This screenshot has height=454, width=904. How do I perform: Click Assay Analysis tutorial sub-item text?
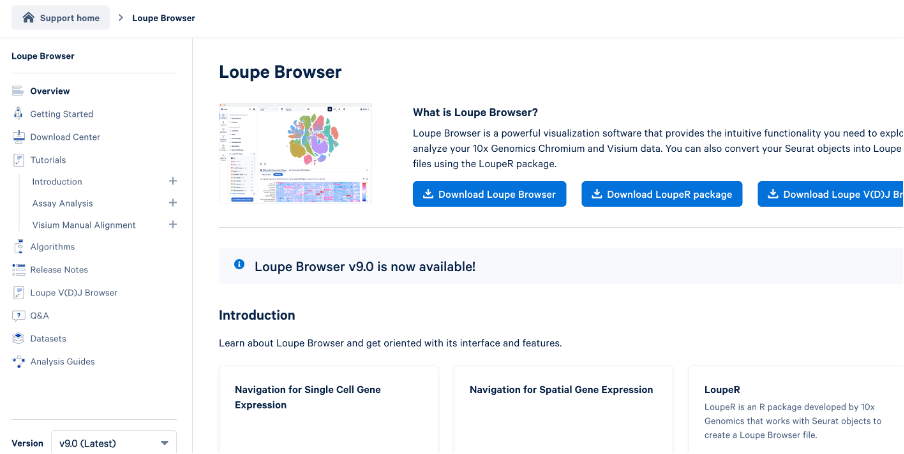tap(62, 203)
